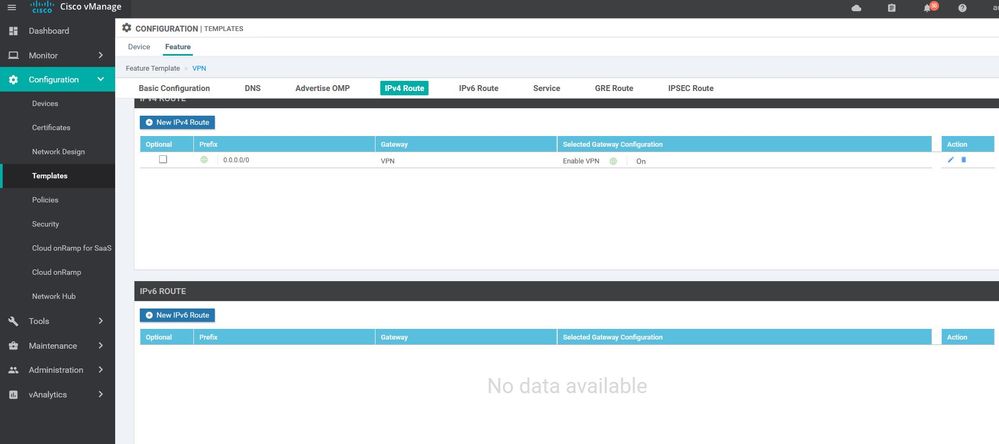The height and width of the screenshot is (444, 999).
Task: Open Certificates under Configuration
Action: coord(51,127)
